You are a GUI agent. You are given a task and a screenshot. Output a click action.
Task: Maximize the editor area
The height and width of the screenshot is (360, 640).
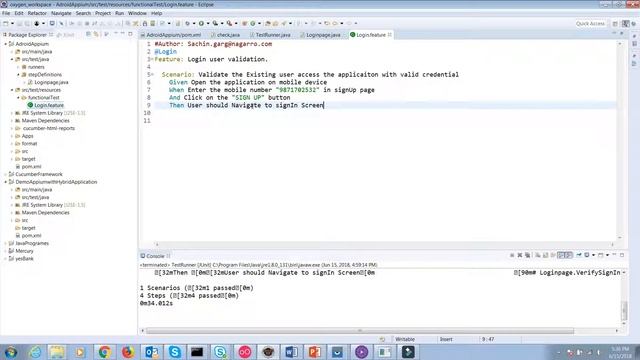coord(622,33)
